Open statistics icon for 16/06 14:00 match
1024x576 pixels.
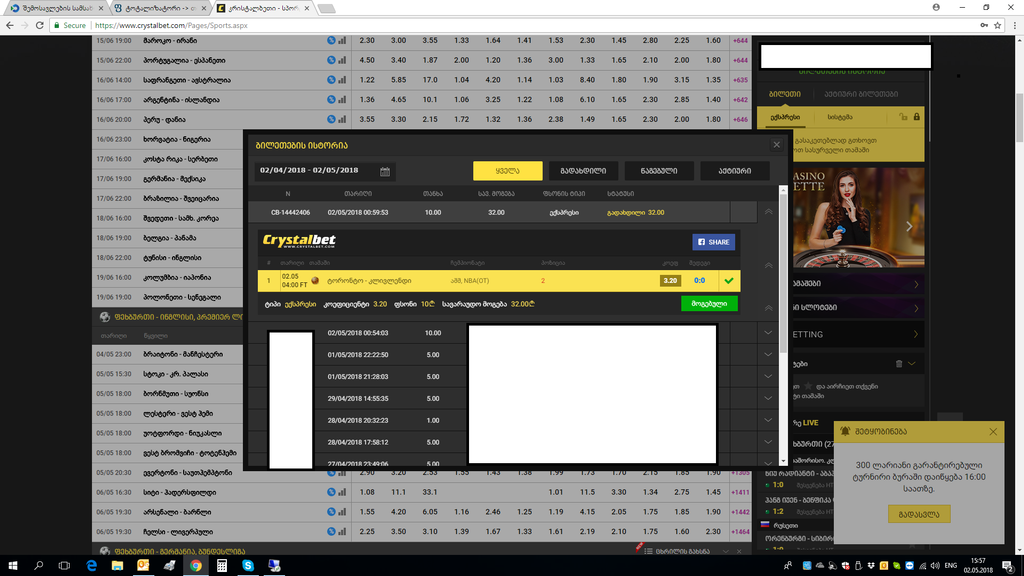tap(342, 80)
